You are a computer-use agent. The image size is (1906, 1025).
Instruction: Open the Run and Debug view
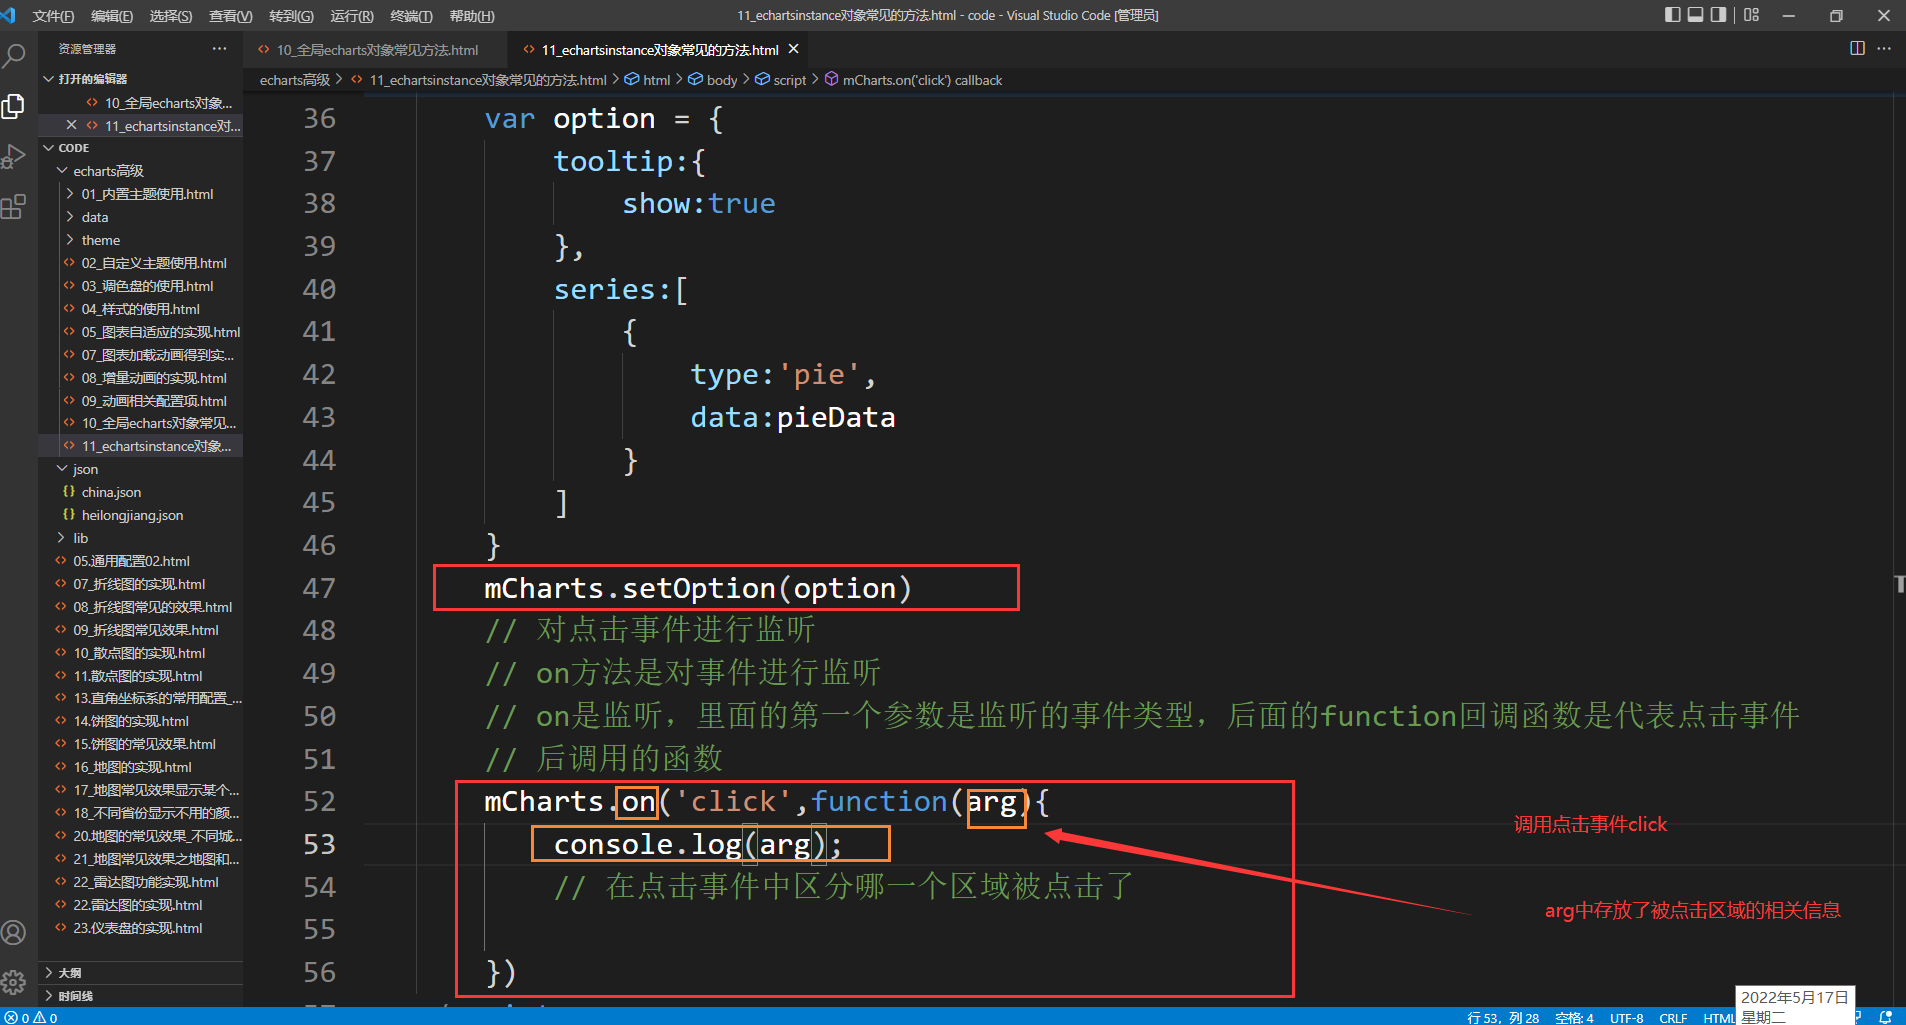pyautogui.click(x=14, y=156)
